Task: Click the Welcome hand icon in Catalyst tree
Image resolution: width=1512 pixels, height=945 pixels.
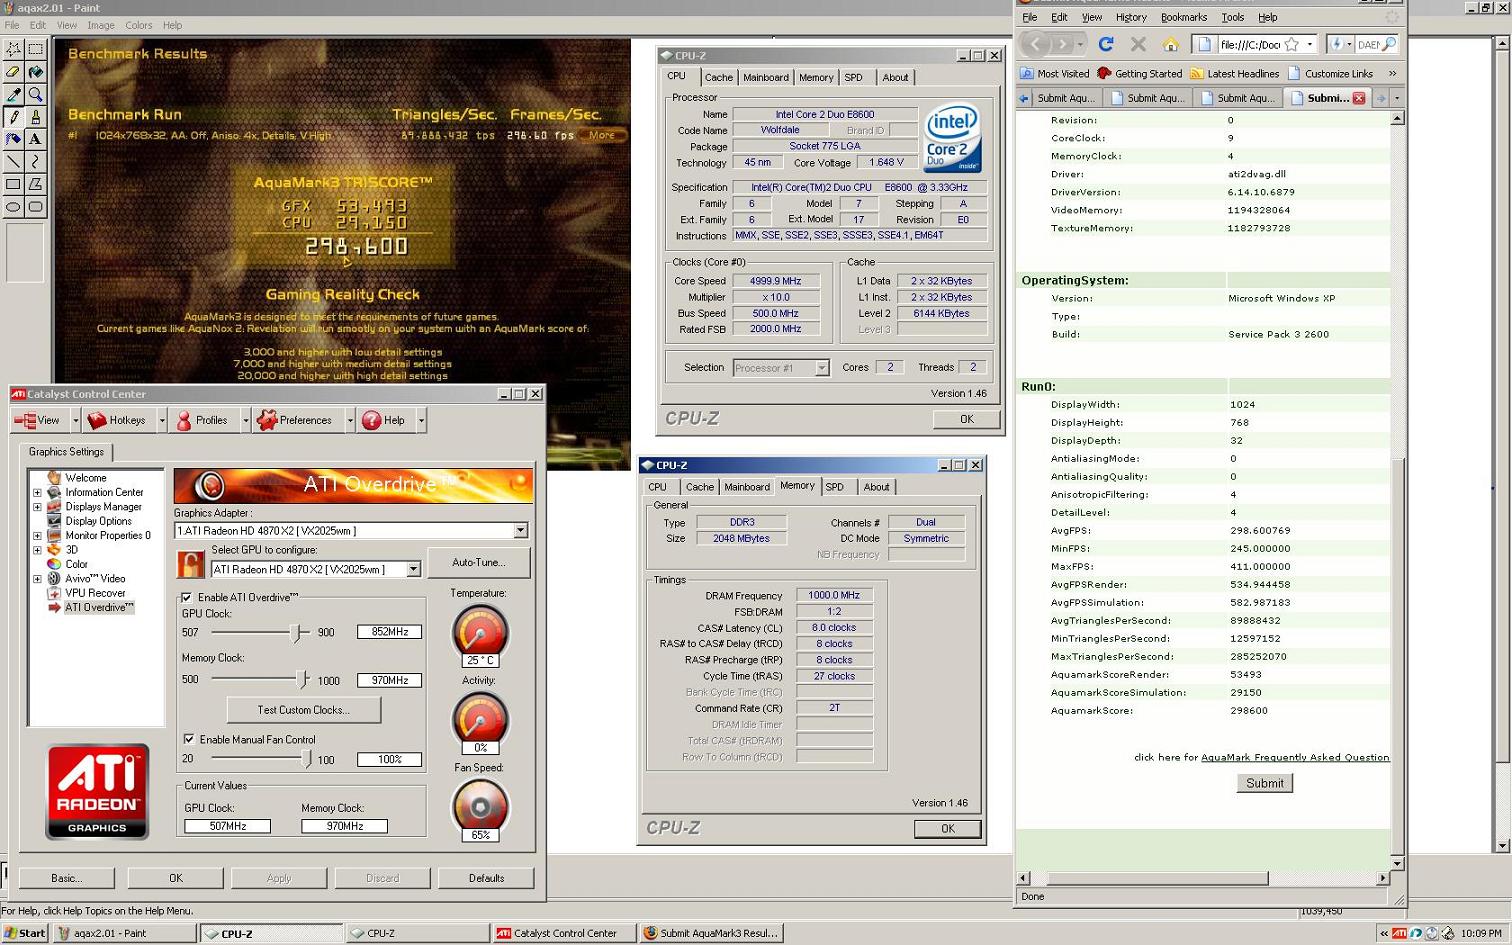Action: click(x=54, y=478)
